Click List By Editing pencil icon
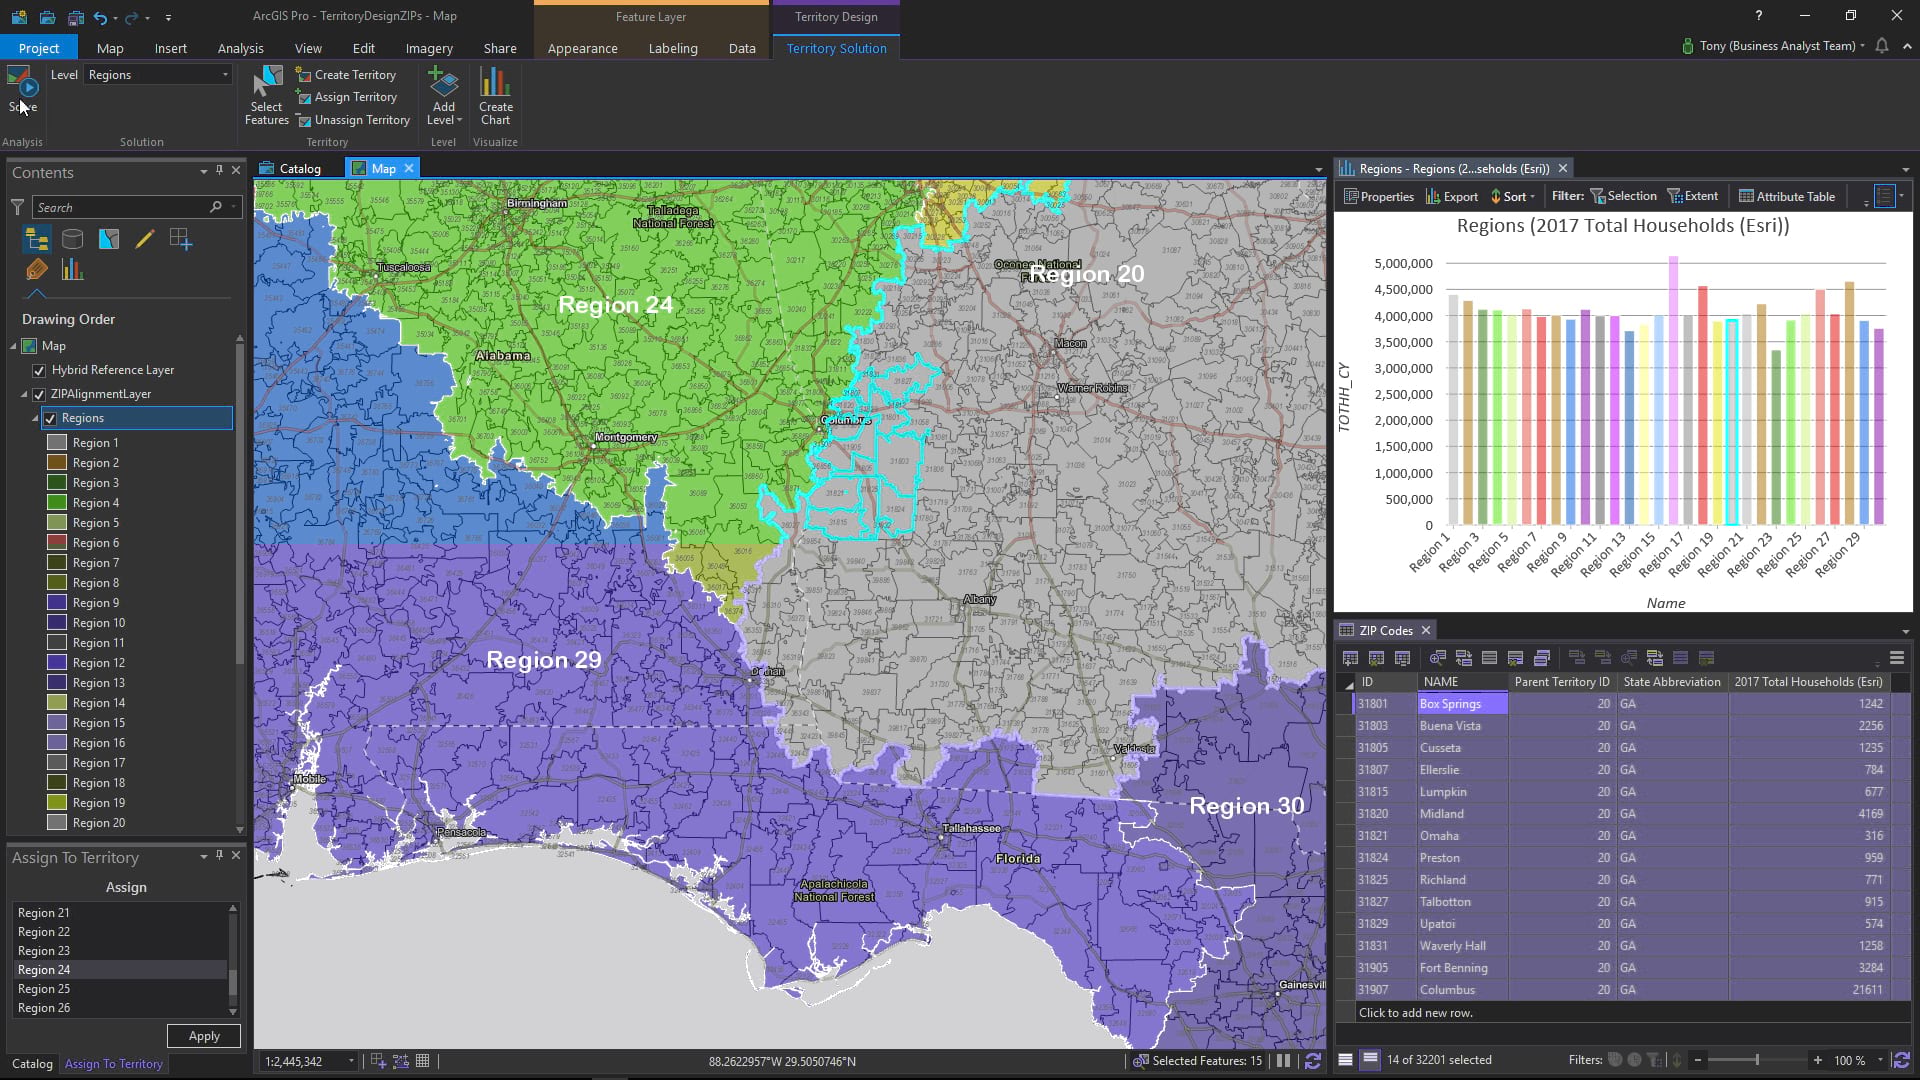The width and height of the screenshot is (1920, 1080). (x=145, y=239)
